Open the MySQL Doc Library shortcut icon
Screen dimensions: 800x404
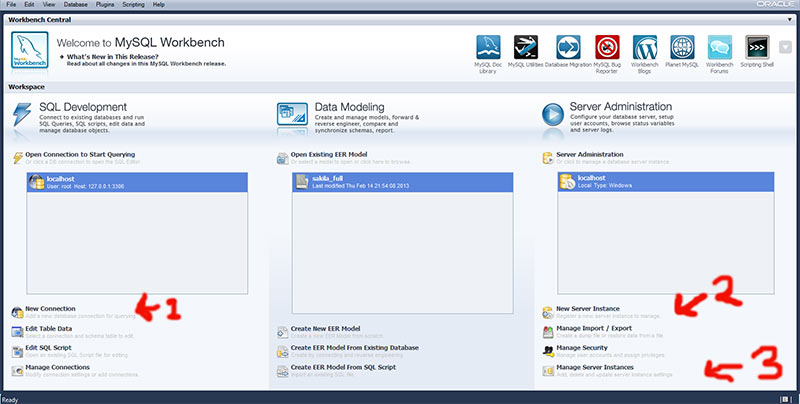click(488, 47)
